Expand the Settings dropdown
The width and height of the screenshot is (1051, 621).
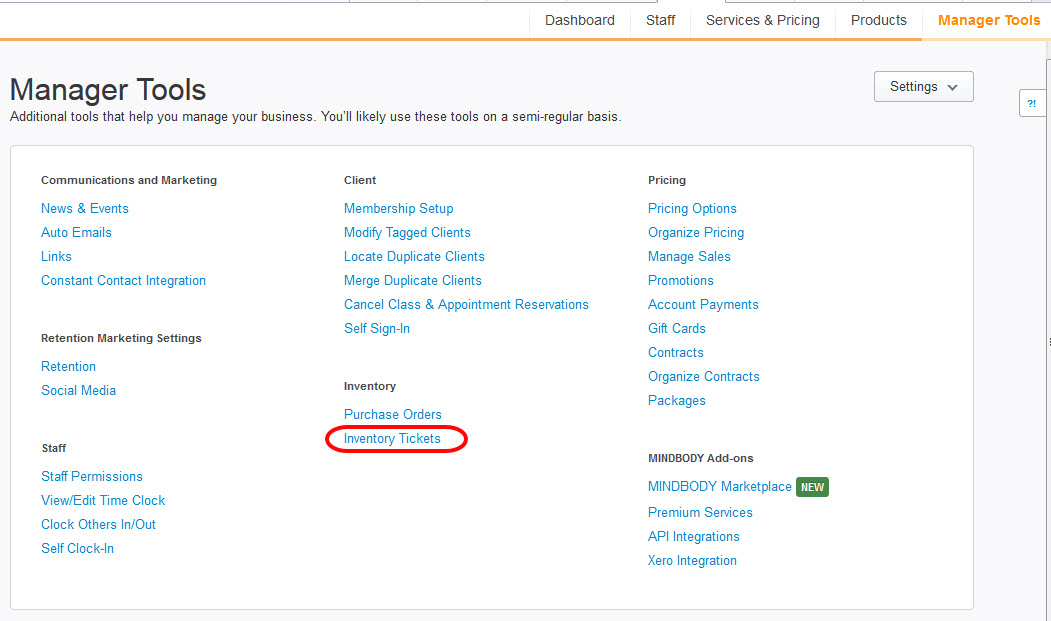pos(923,87)
